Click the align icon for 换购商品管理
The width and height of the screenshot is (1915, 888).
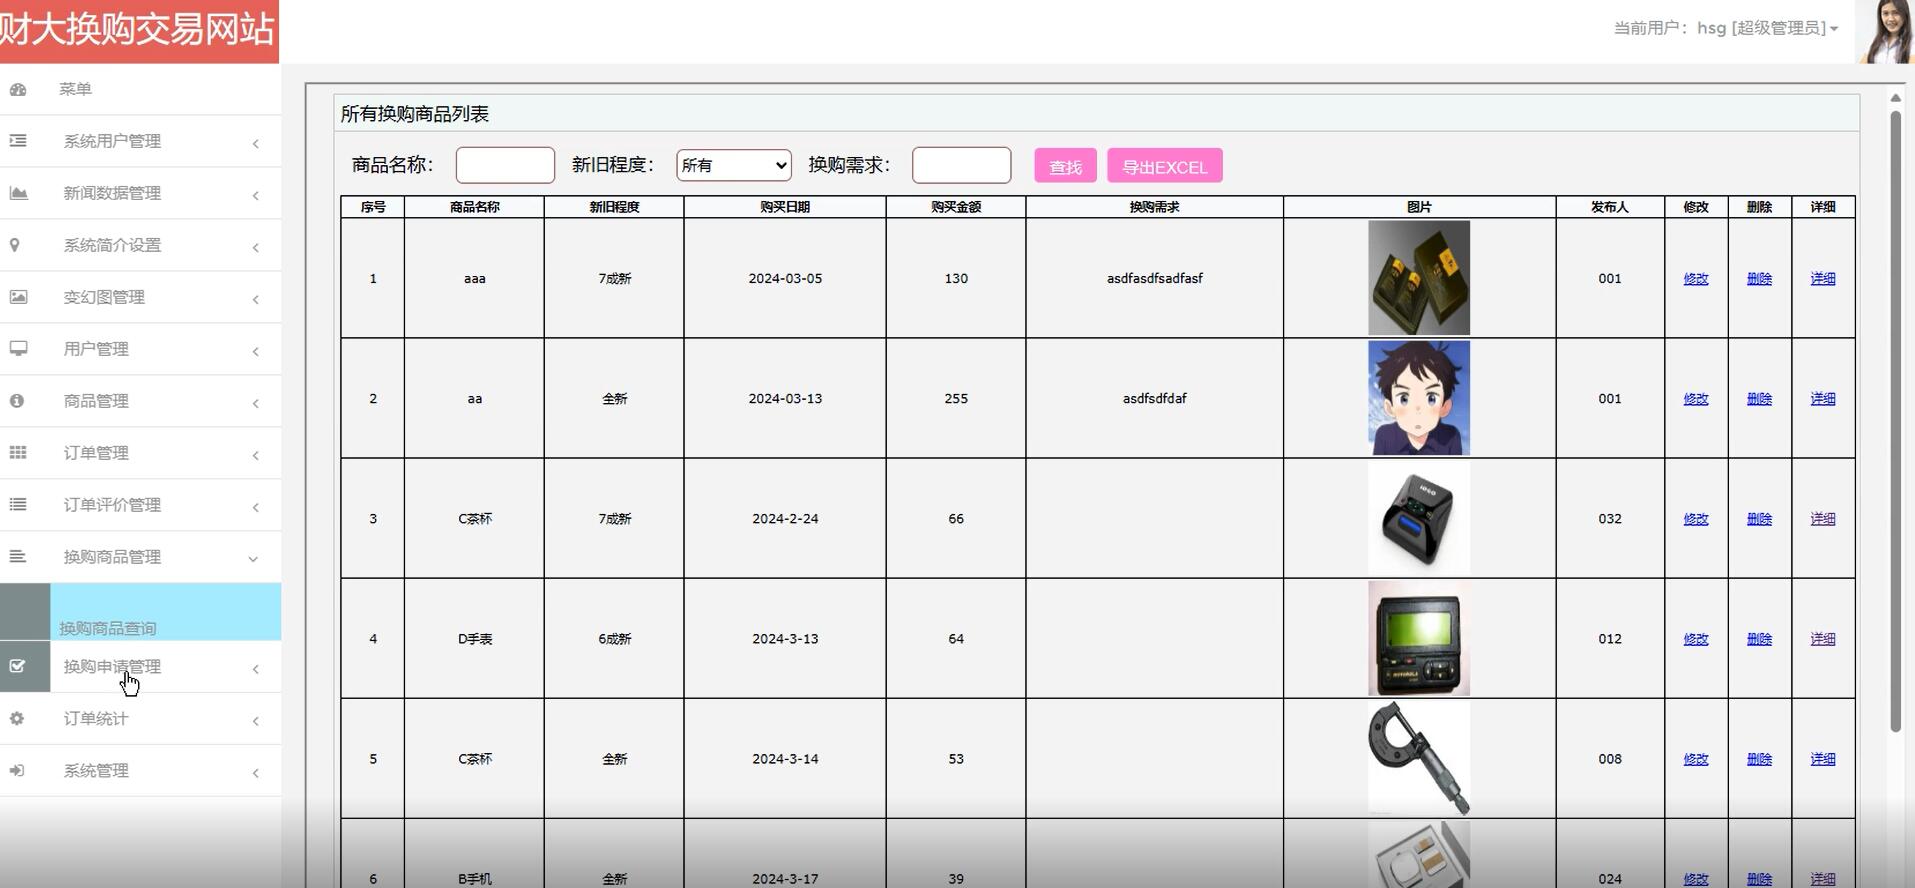coord(18,557)
